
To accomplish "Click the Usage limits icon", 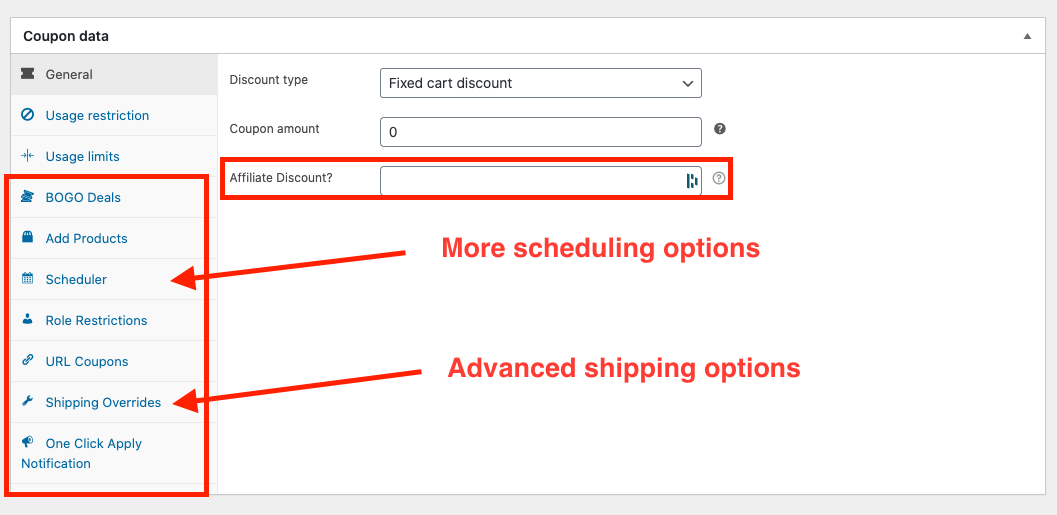I will pyautogui.click(x=28, y=156).
